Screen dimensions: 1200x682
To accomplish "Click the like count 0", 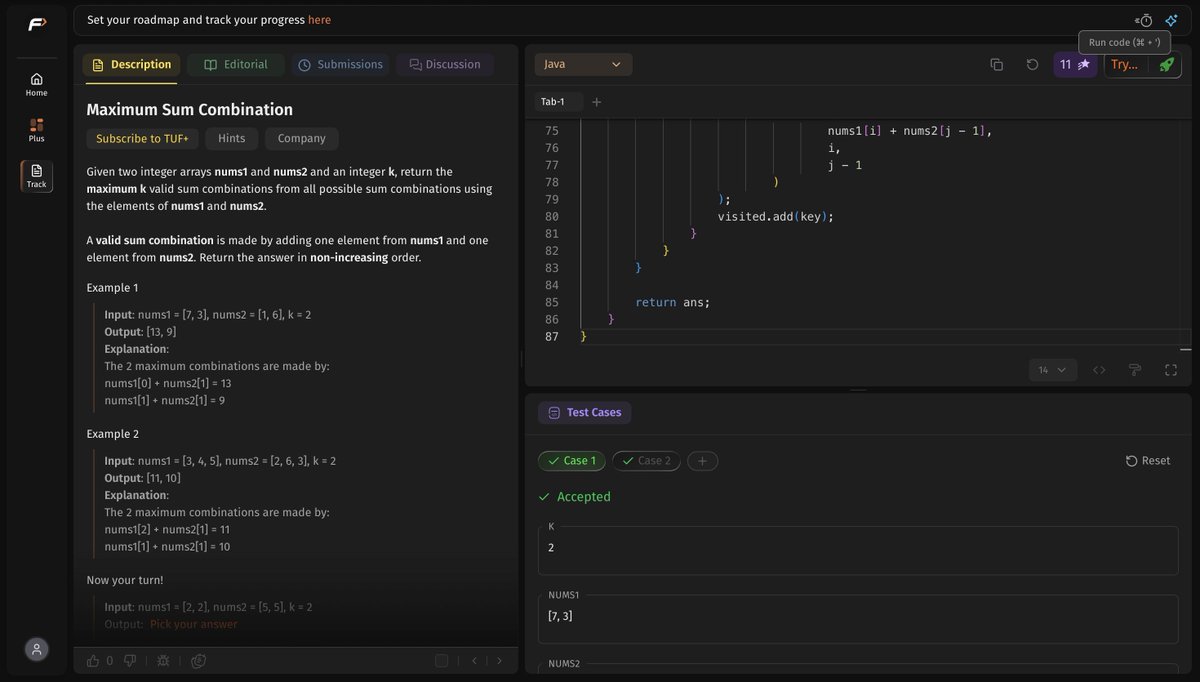I will 110,661.
